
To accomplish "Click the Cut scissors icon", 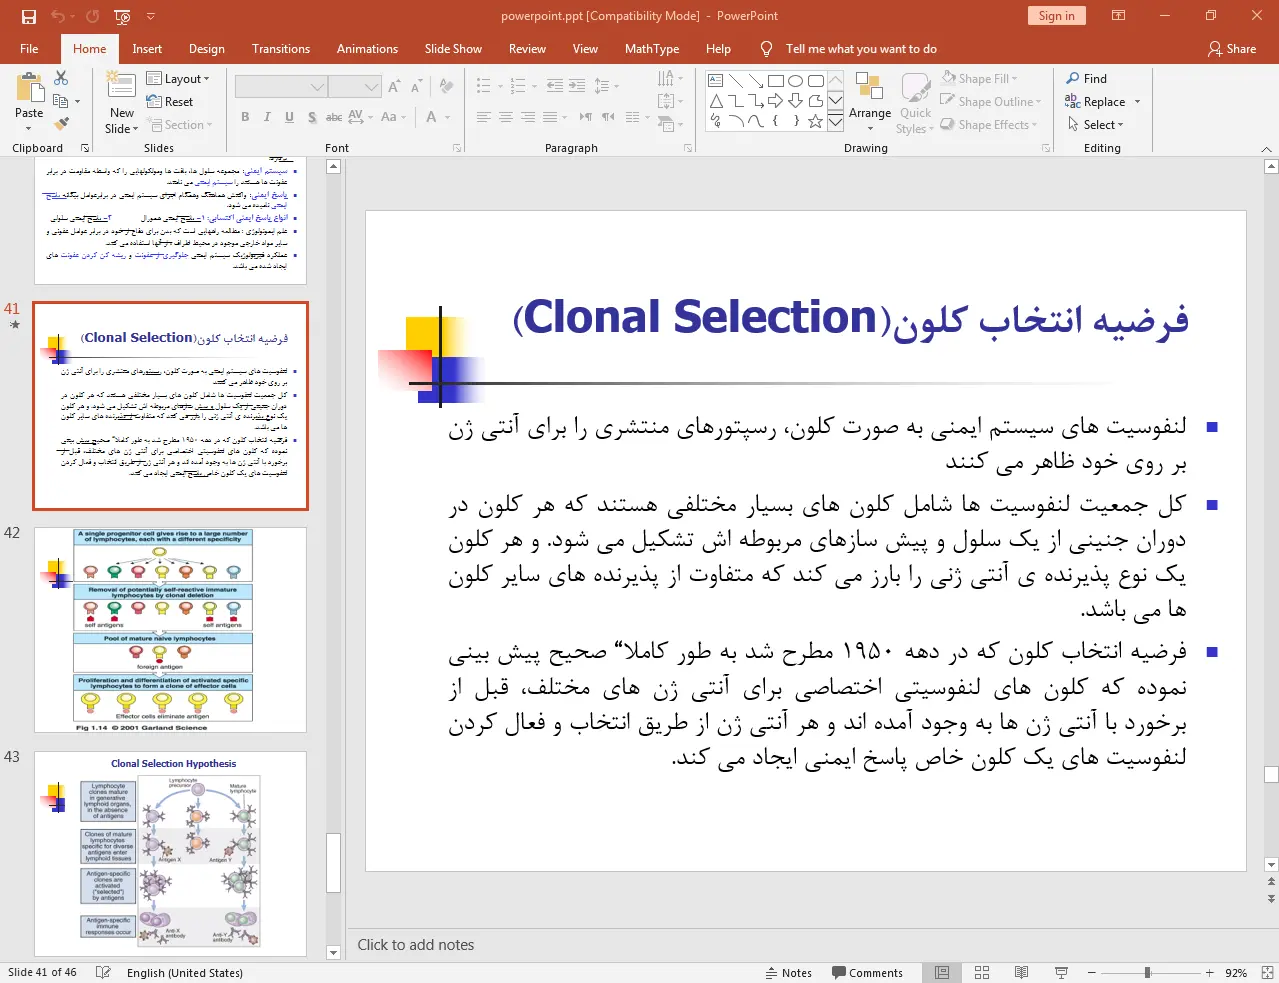I will point(61,78).
